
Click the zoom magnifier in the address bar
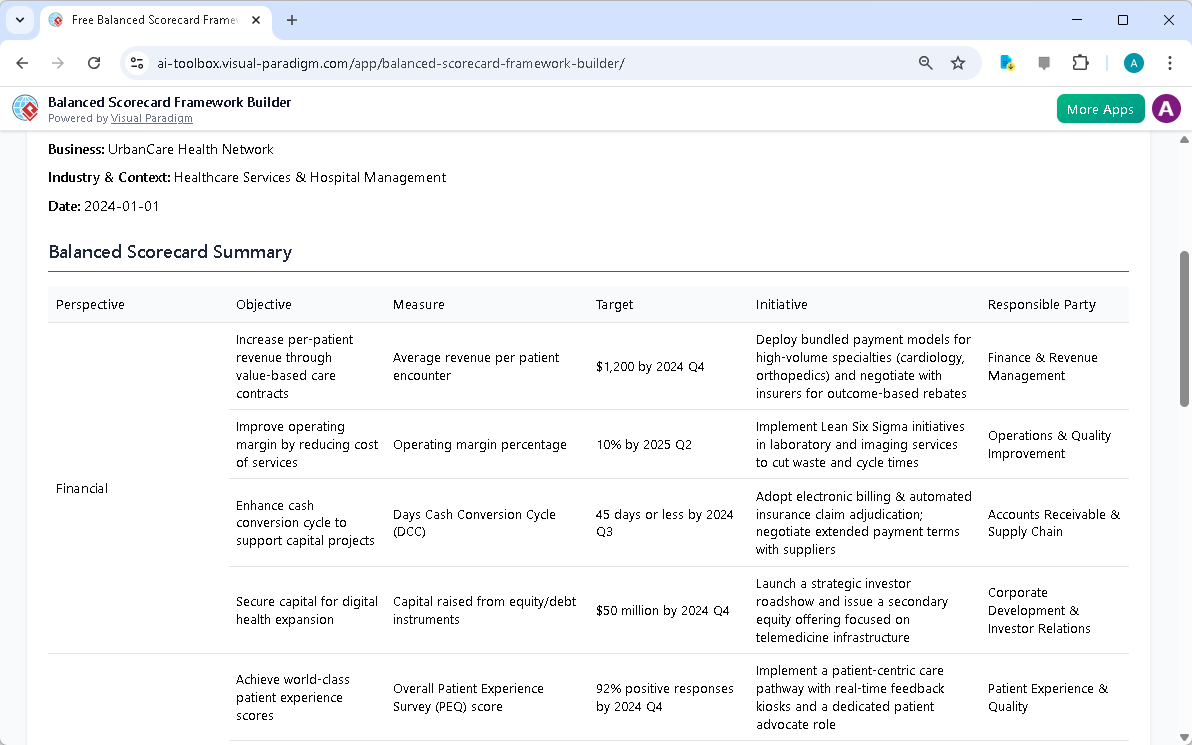(925, 62)
